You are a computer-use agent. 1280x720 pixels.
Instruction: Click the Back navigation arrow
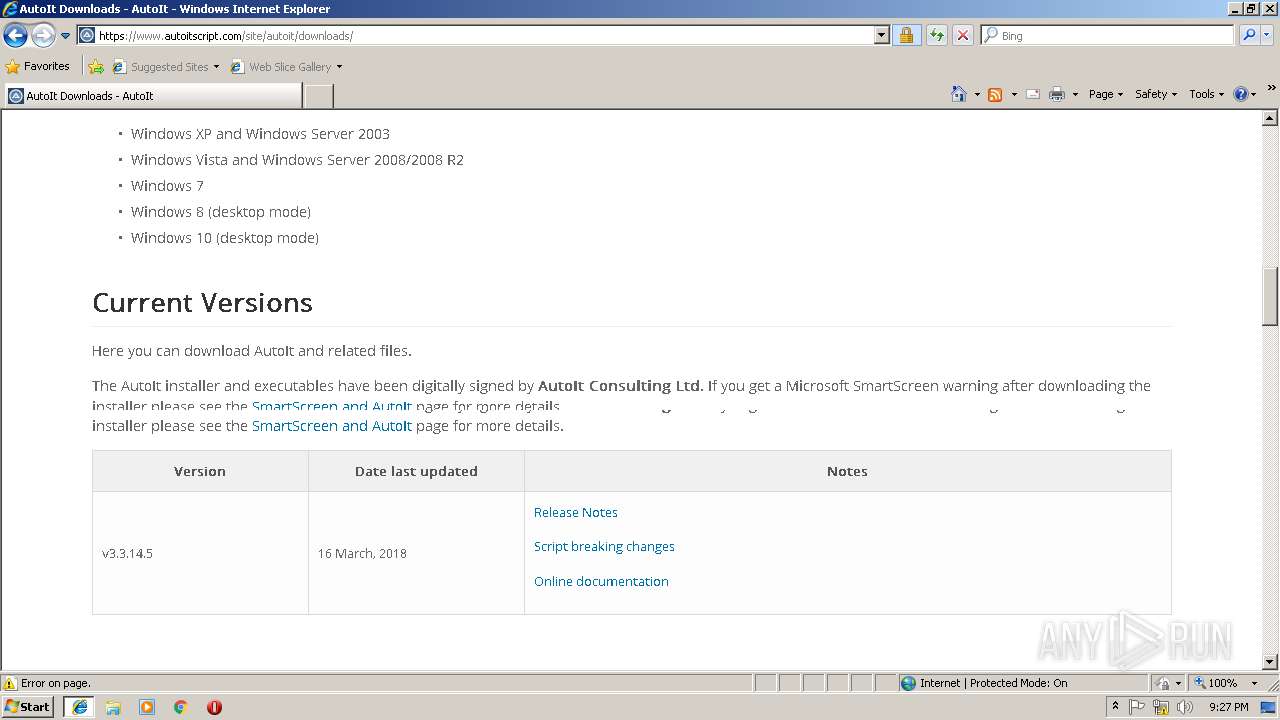[x=16, y=36]
